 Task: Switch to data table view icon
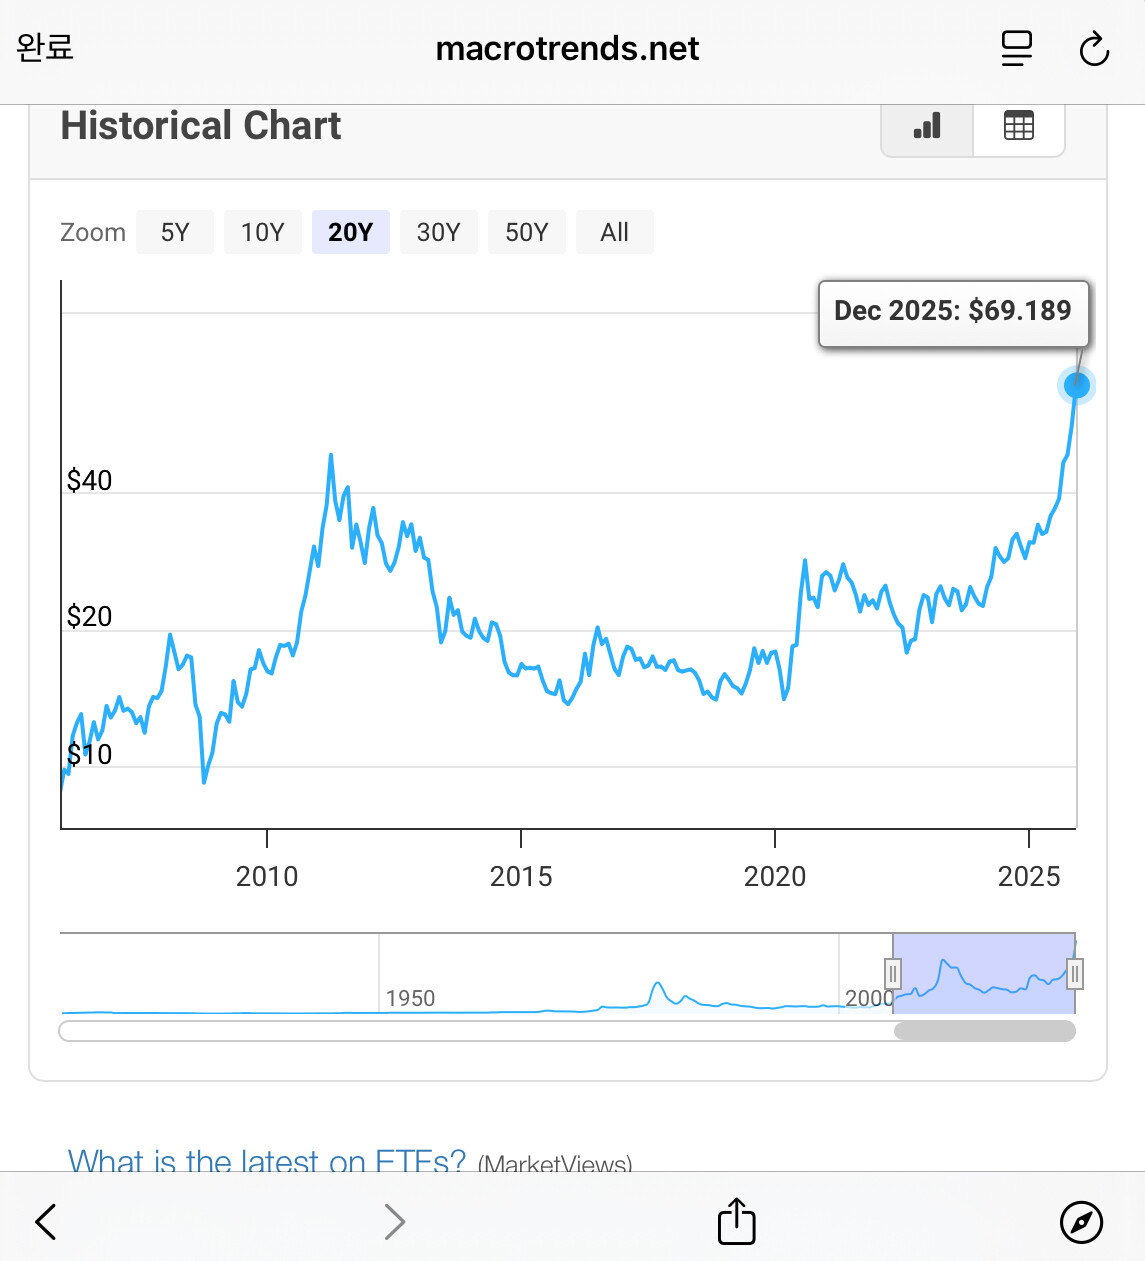pyautogui.click(x=1018, y=127)
